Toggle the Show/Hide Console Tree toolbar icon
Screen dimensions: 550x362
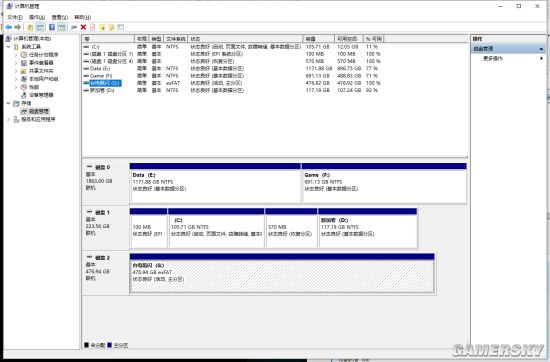point(41,27)
